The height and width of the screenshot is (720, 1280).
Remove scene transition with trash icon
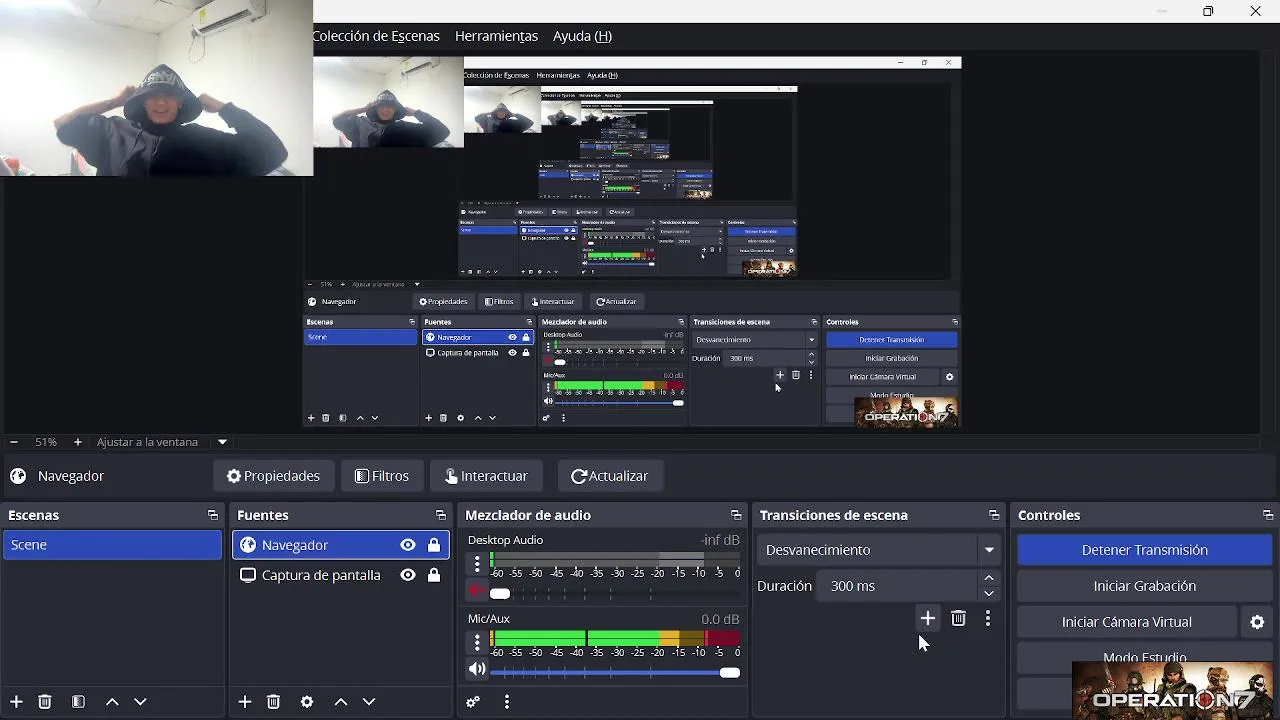coord(959,619)
